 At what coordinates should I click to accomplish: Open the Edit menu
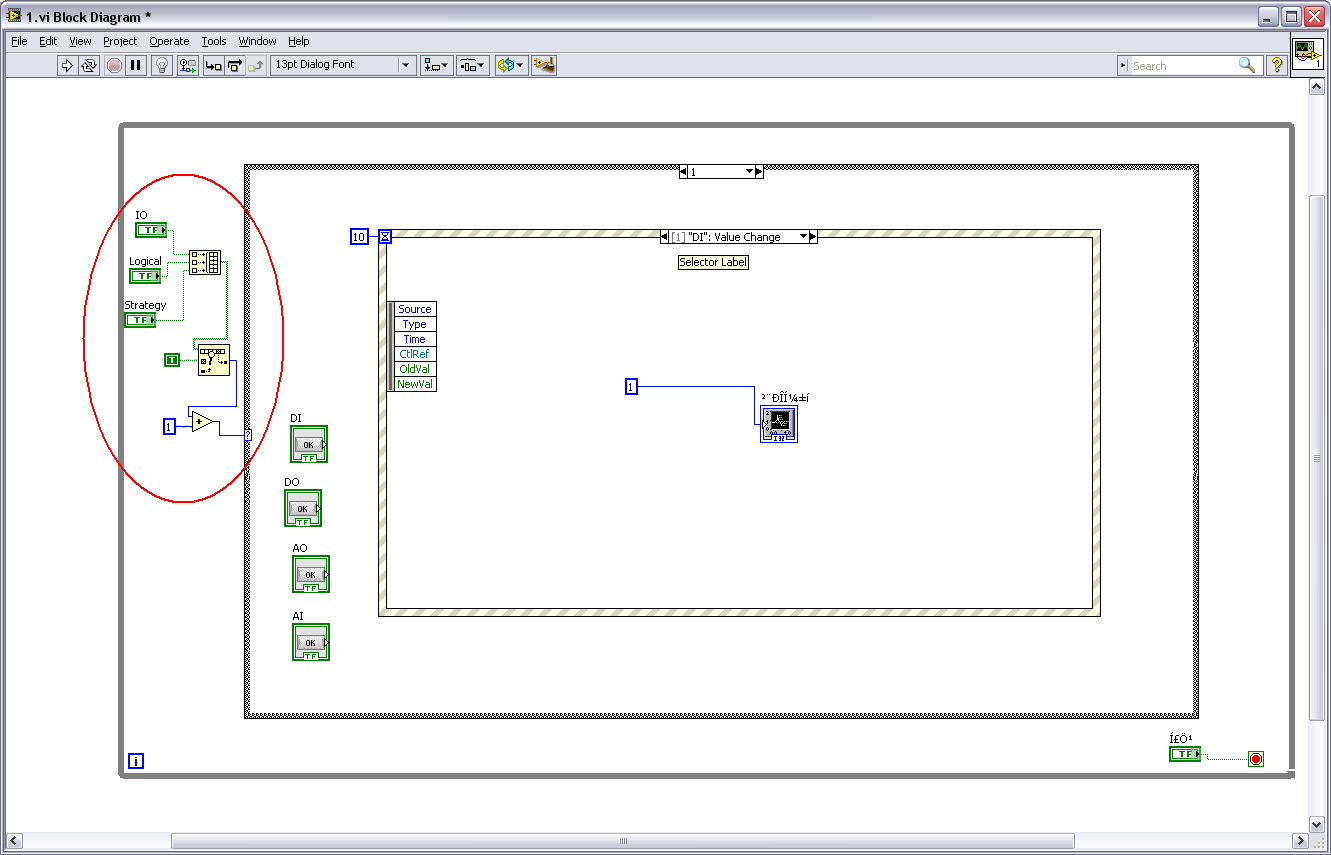[x=48, y=41]
